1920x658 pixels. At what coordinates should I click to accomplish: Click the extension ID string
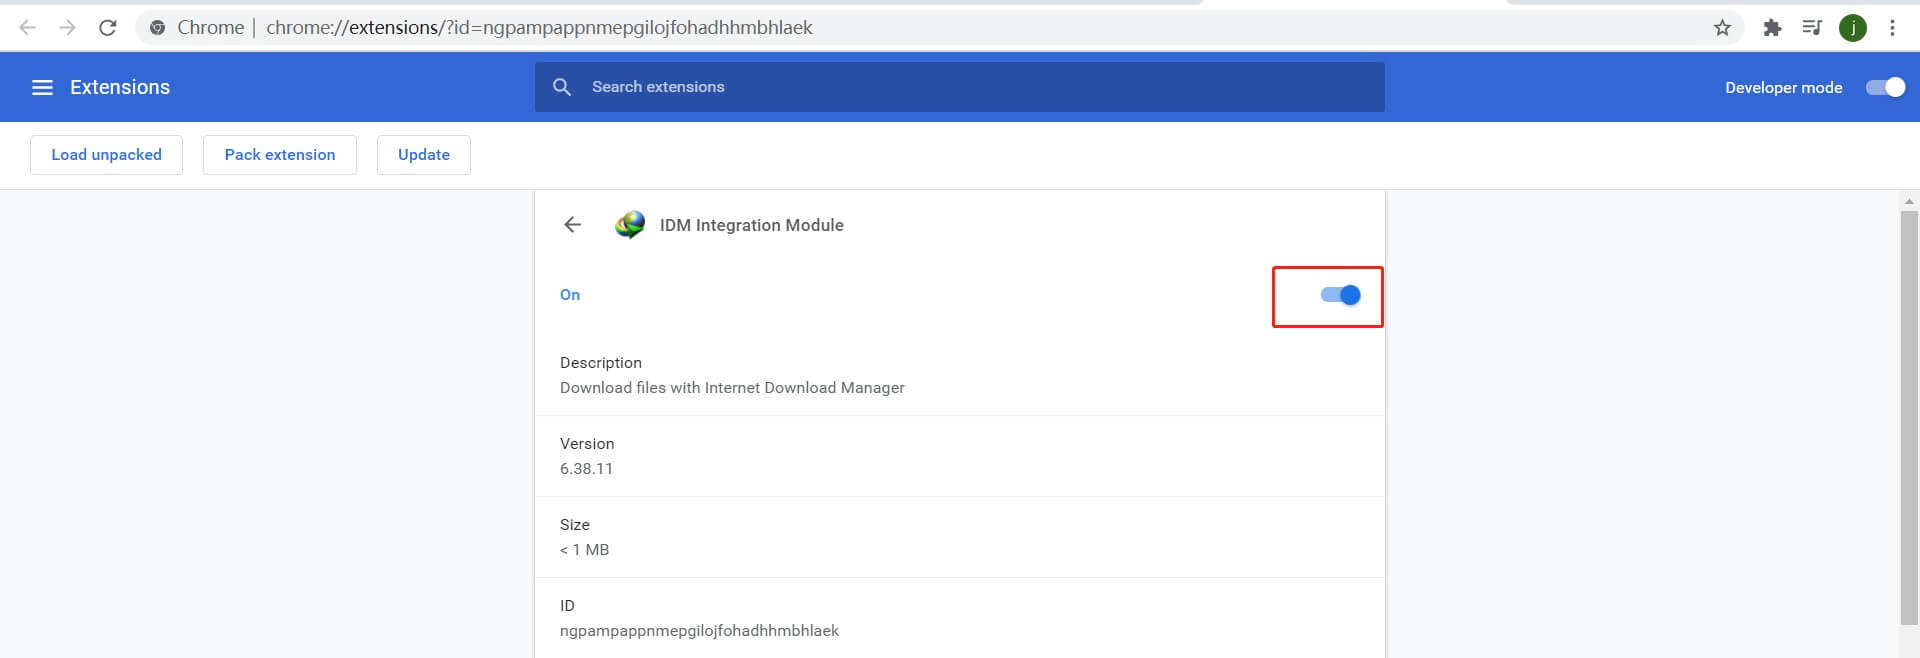(x=699, y=631)
